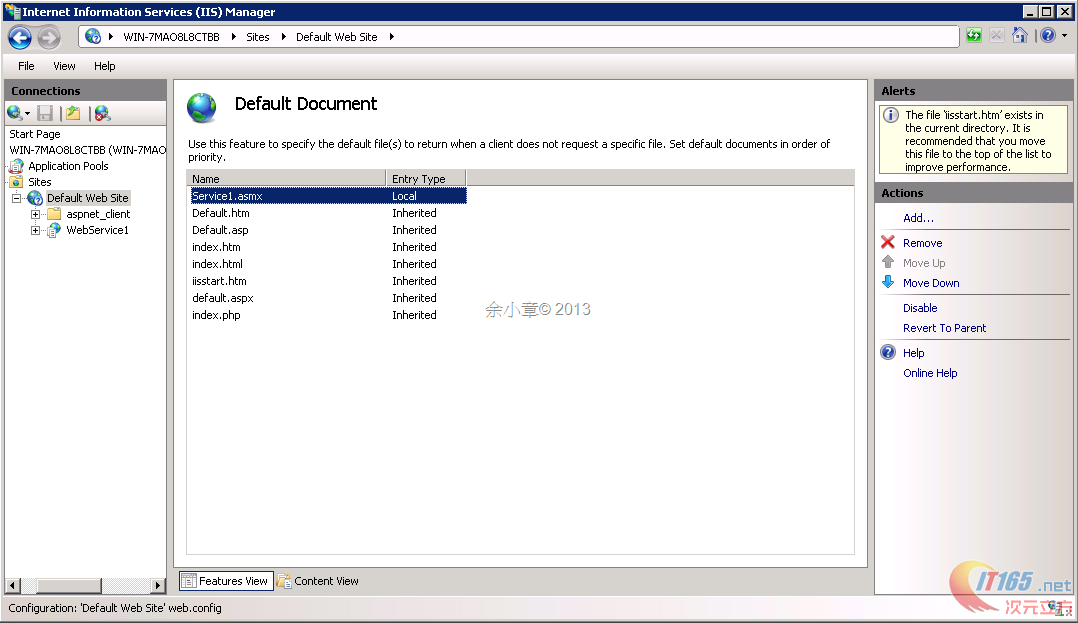Click the Application Pools icon

[x=16, y=166]
